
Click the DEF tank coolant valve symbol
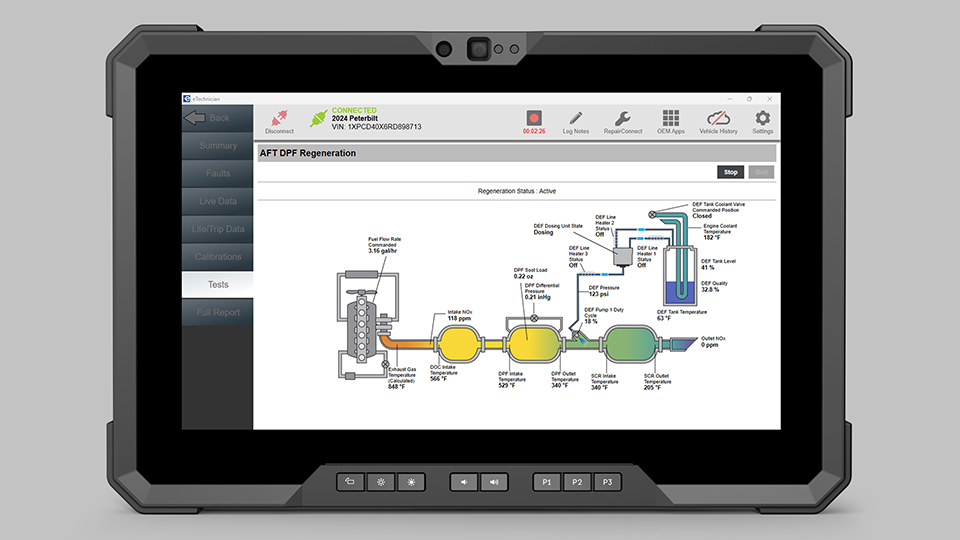653,214
